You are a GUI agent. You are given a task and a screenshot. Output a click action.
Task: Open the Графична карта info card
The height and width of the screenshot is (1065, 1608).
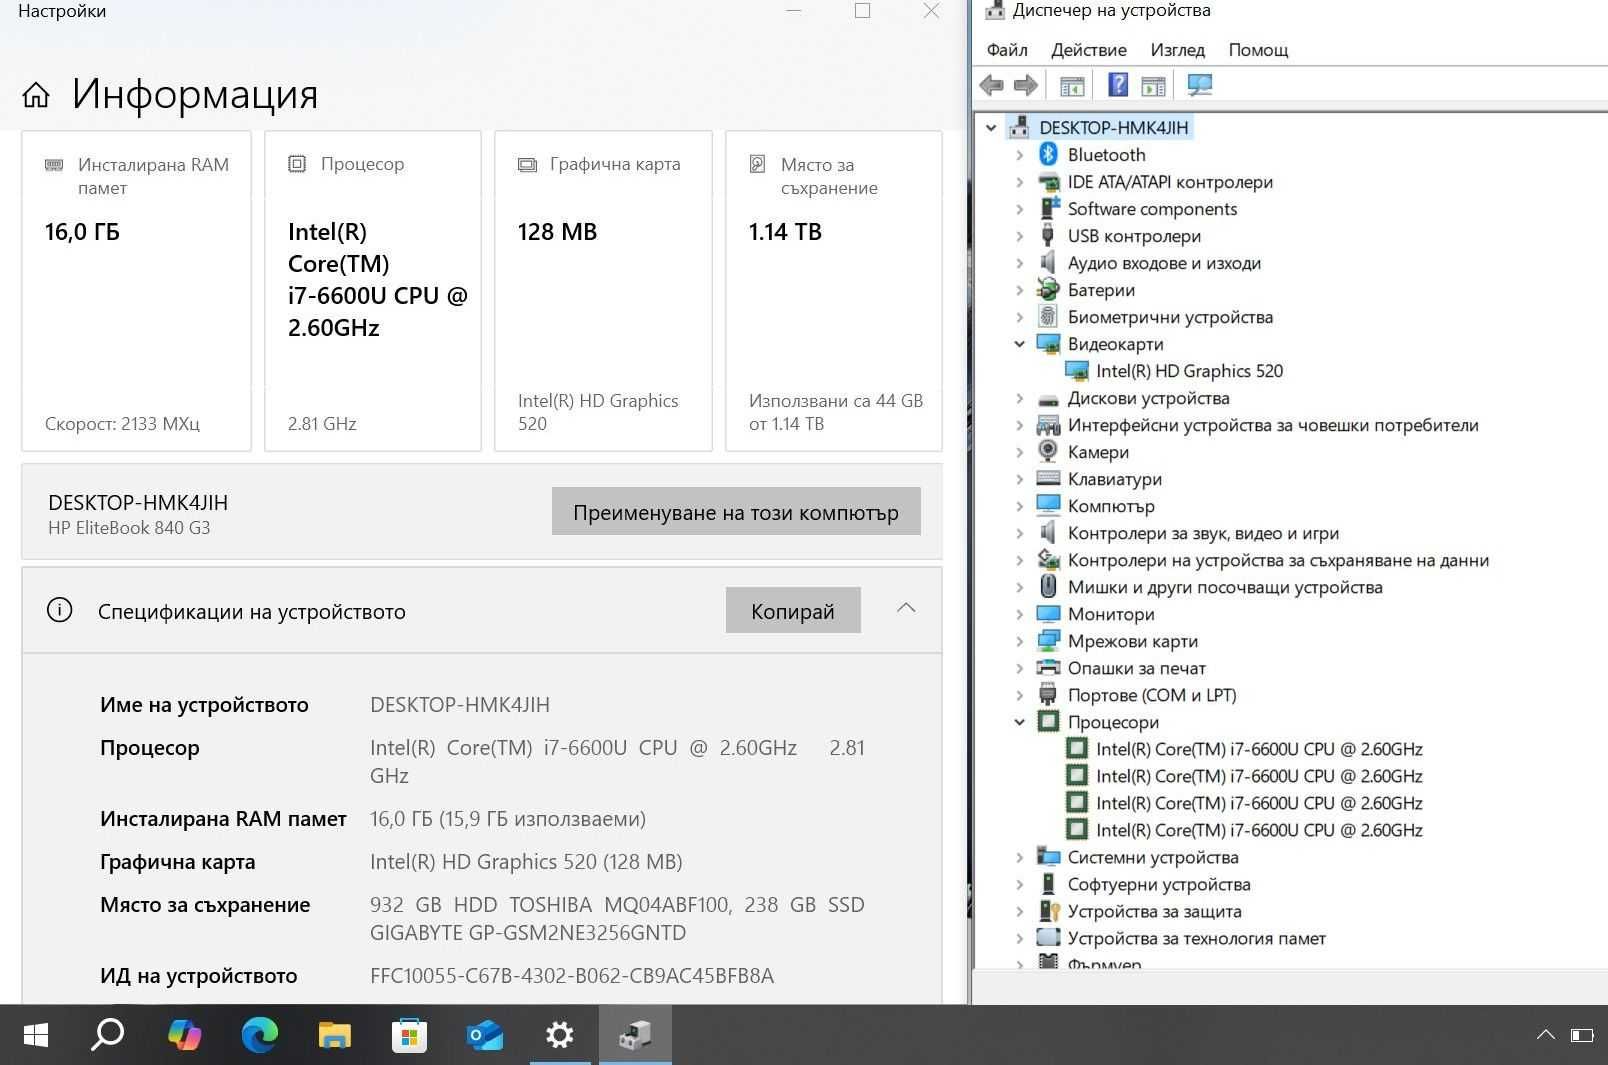603,291
